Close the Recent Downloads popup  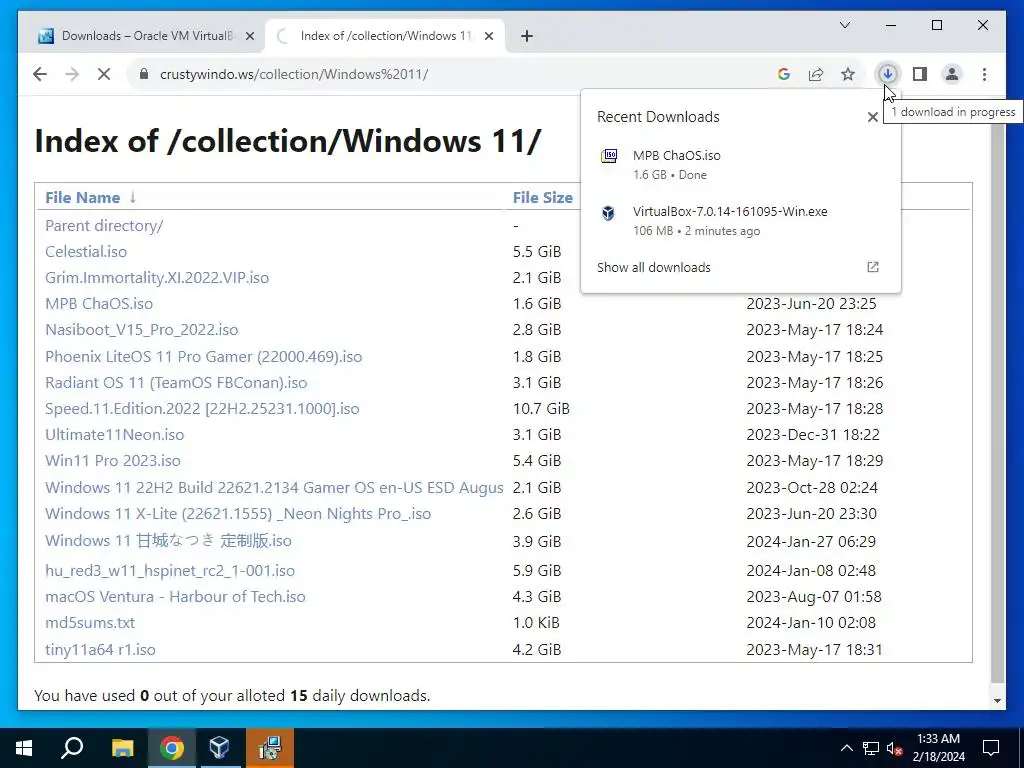[872, 117]
